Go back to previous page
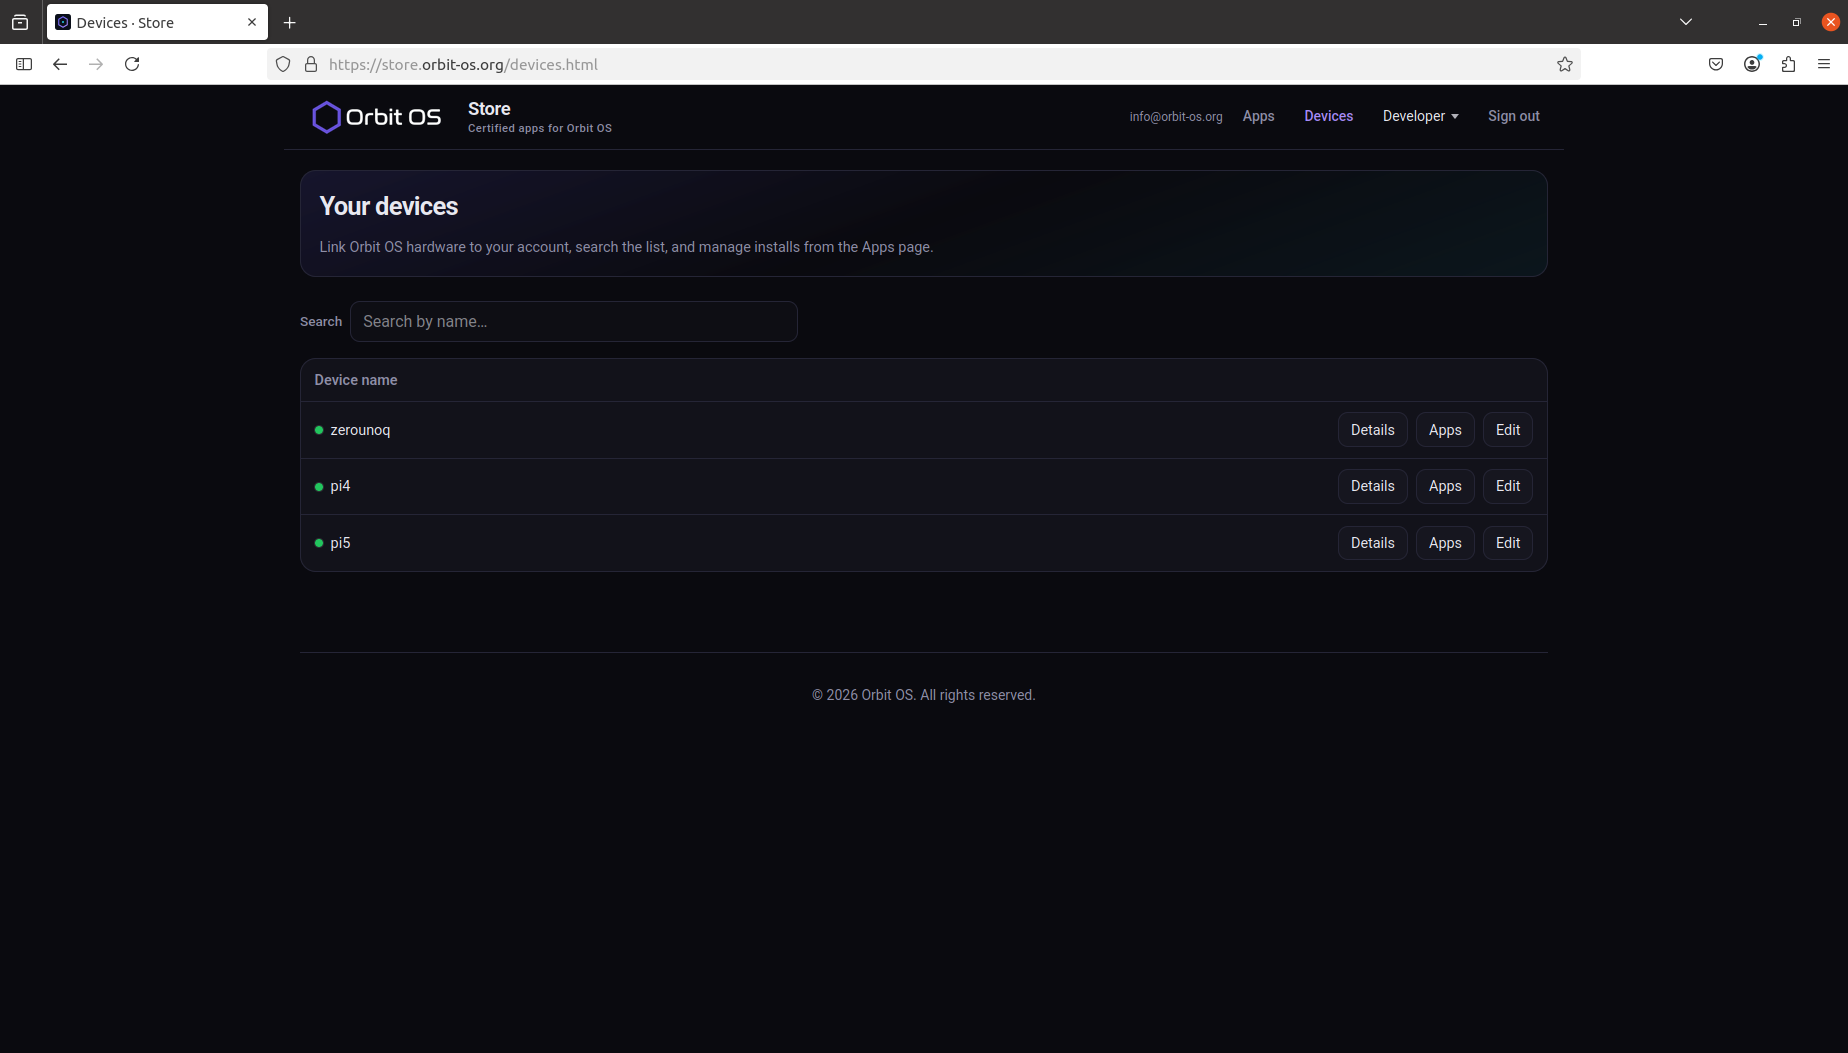Viewport: 1848px width, 1053px height. [60, 64]
